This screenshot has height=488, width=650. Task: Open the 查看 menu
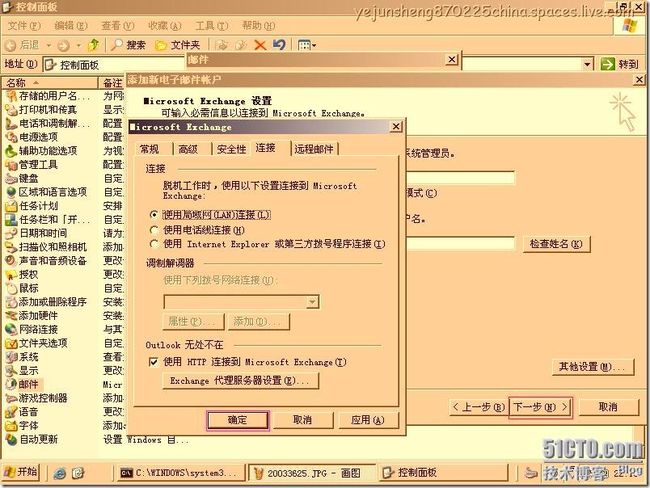point(118,26)
